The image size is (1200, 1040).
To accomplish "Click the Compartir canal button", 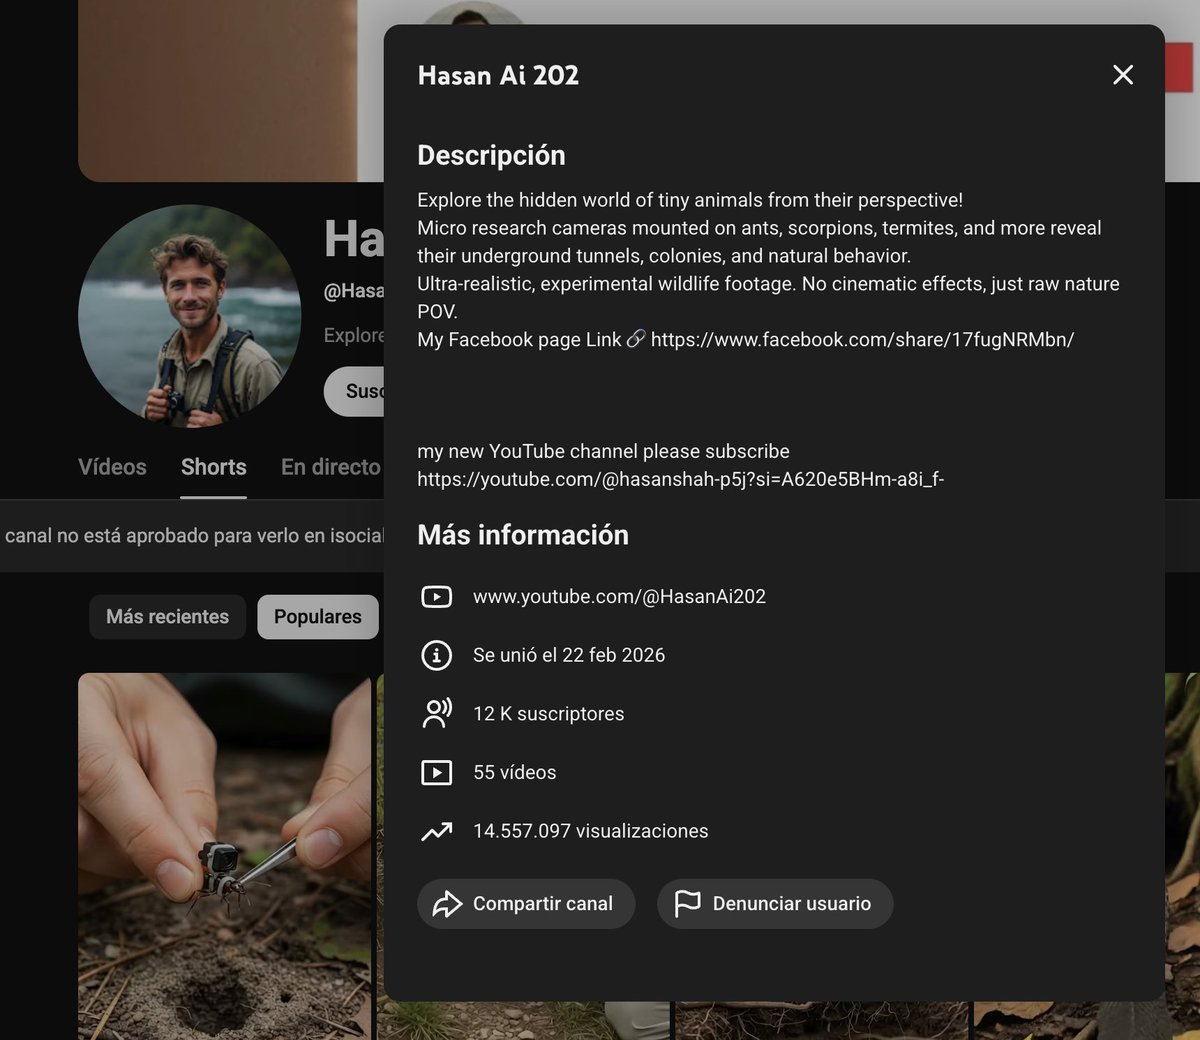I will pyautogui.click(x=526, y=904).
